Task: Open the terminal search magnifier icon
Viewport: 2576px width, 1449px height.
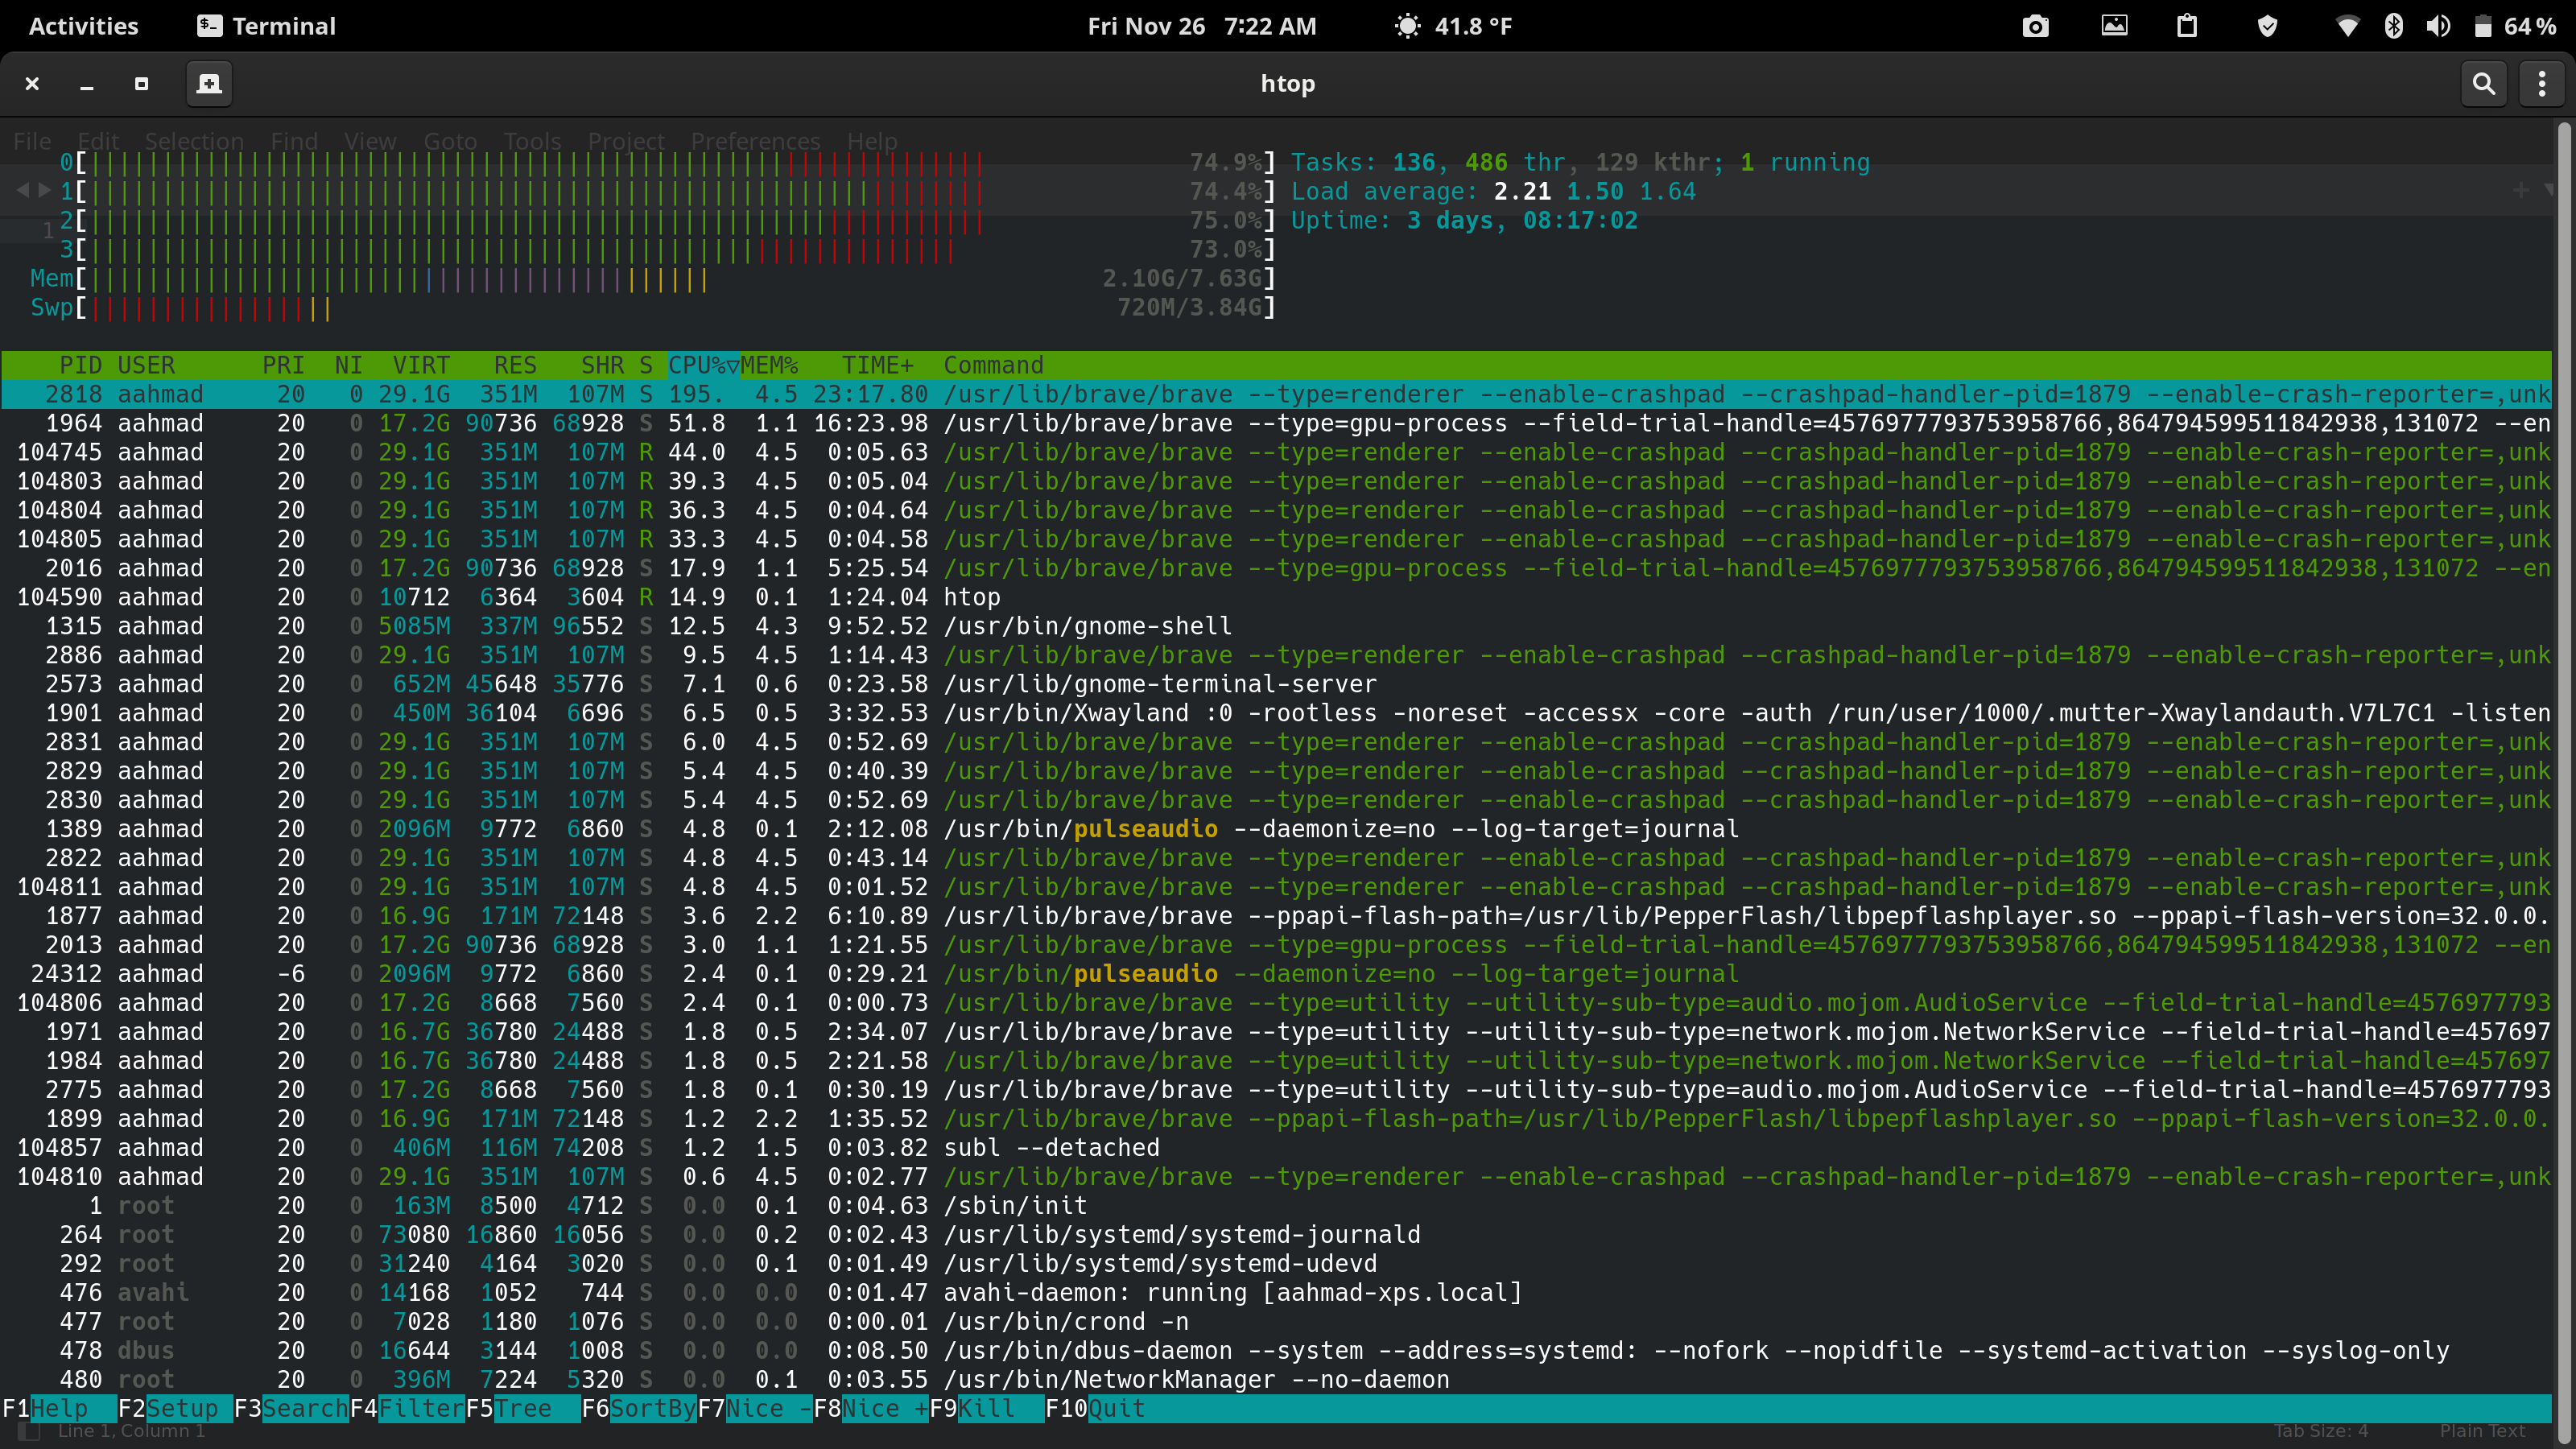Action: tap(2484, 84)
